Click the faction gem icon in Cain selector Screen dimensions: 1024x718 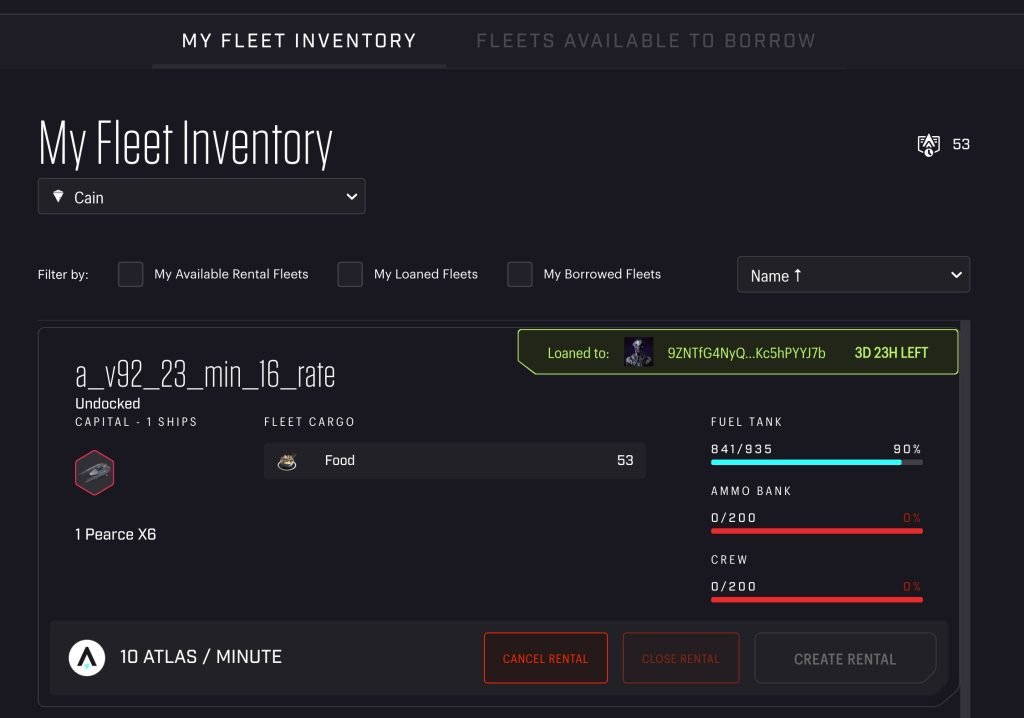(x=57, y=197)
